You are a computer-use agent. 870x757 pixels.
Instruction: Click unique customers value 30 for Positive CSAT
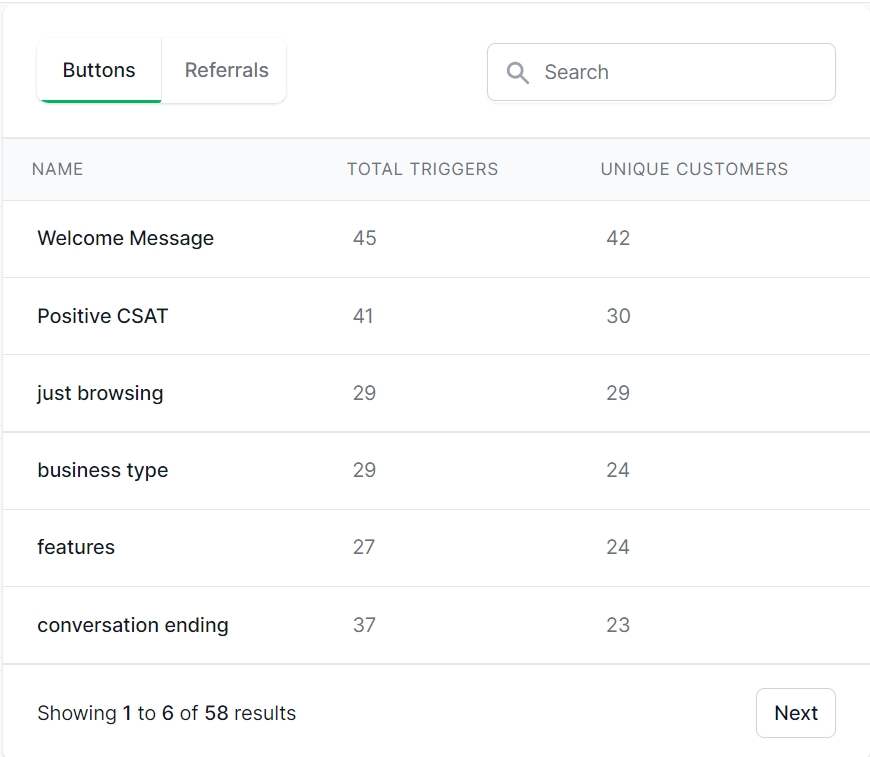point(618,316)
